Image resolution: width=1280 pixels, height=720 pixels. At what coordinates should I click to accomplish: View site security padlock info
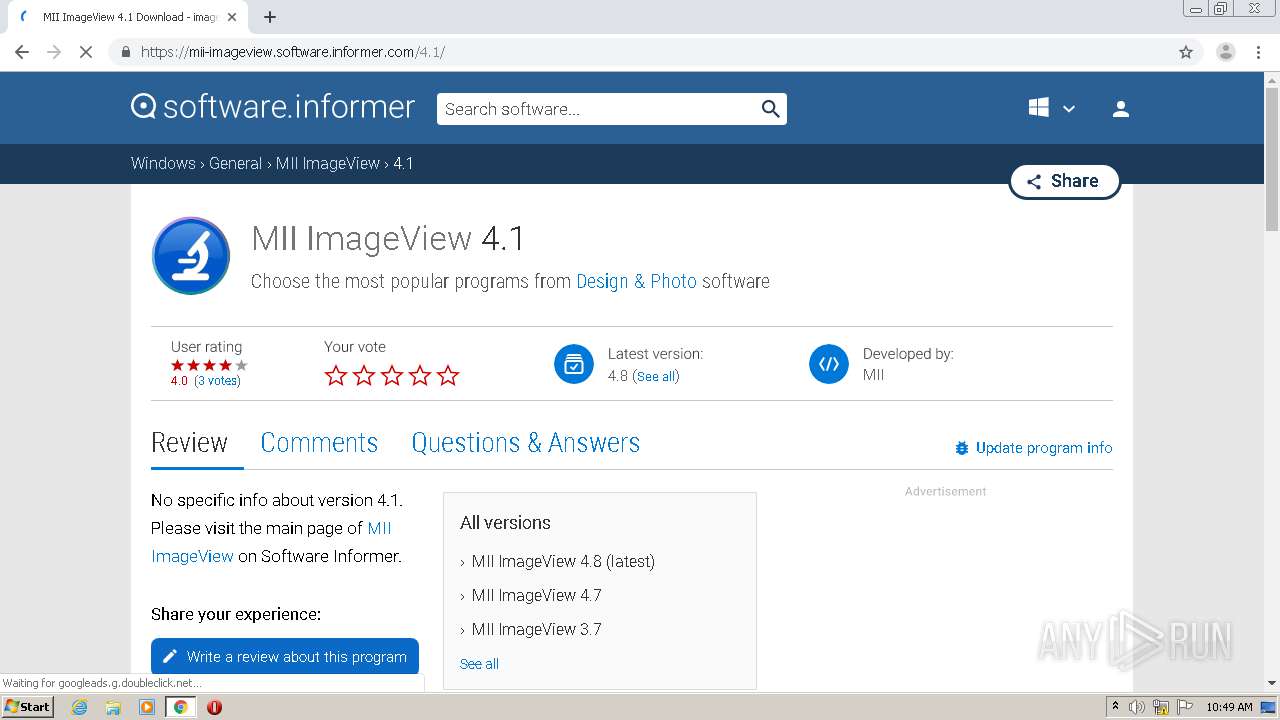click(x=126, y=52)
